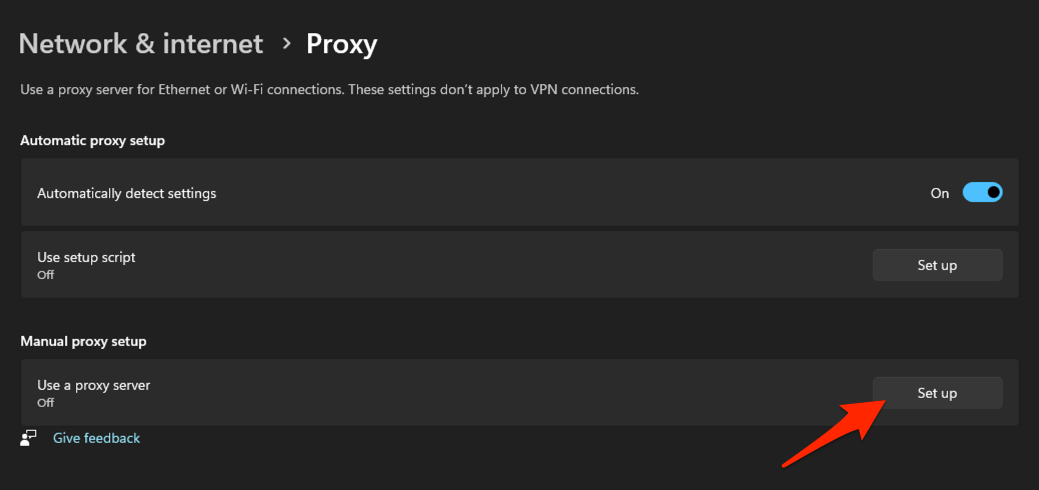Click the breadcrumb chevron before Proxy

[286, 44]
